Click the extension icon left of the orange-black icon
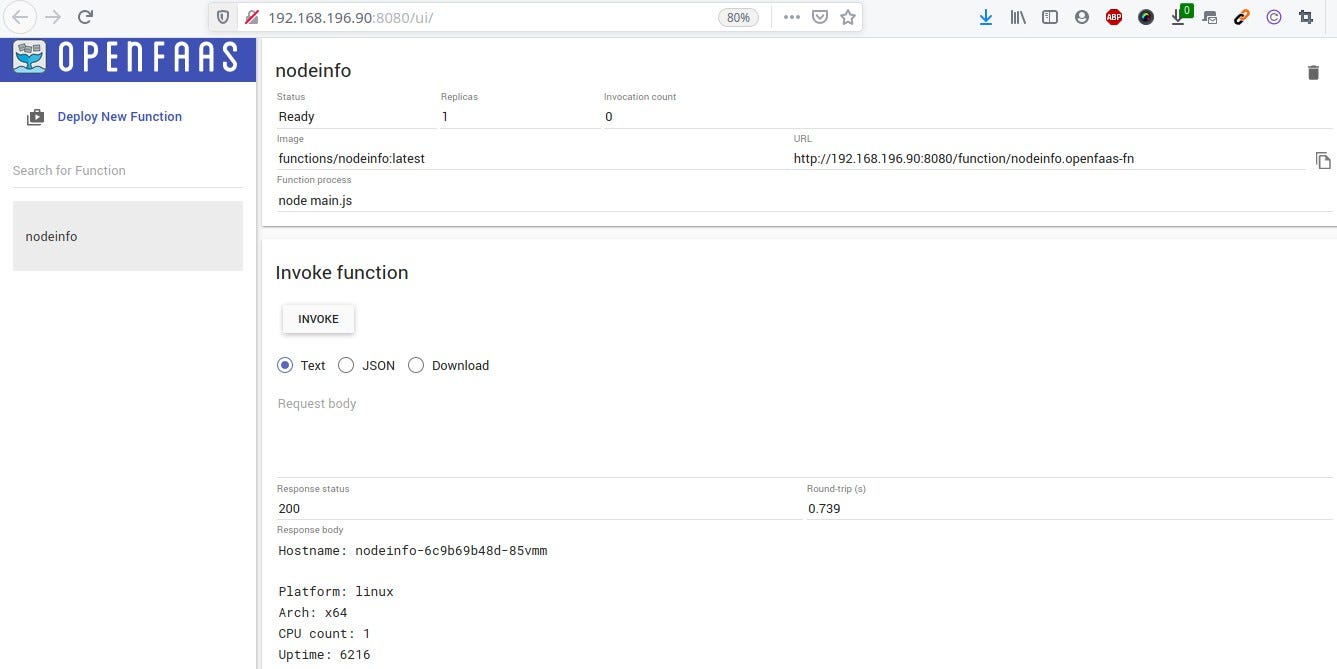 click(1210, 17)
